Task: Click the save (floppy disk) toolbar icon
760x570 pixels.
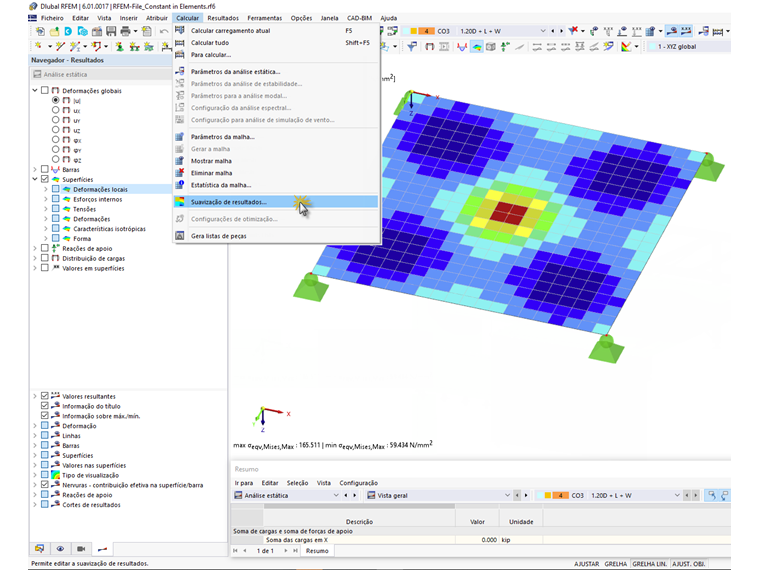Action: [111, 32]
